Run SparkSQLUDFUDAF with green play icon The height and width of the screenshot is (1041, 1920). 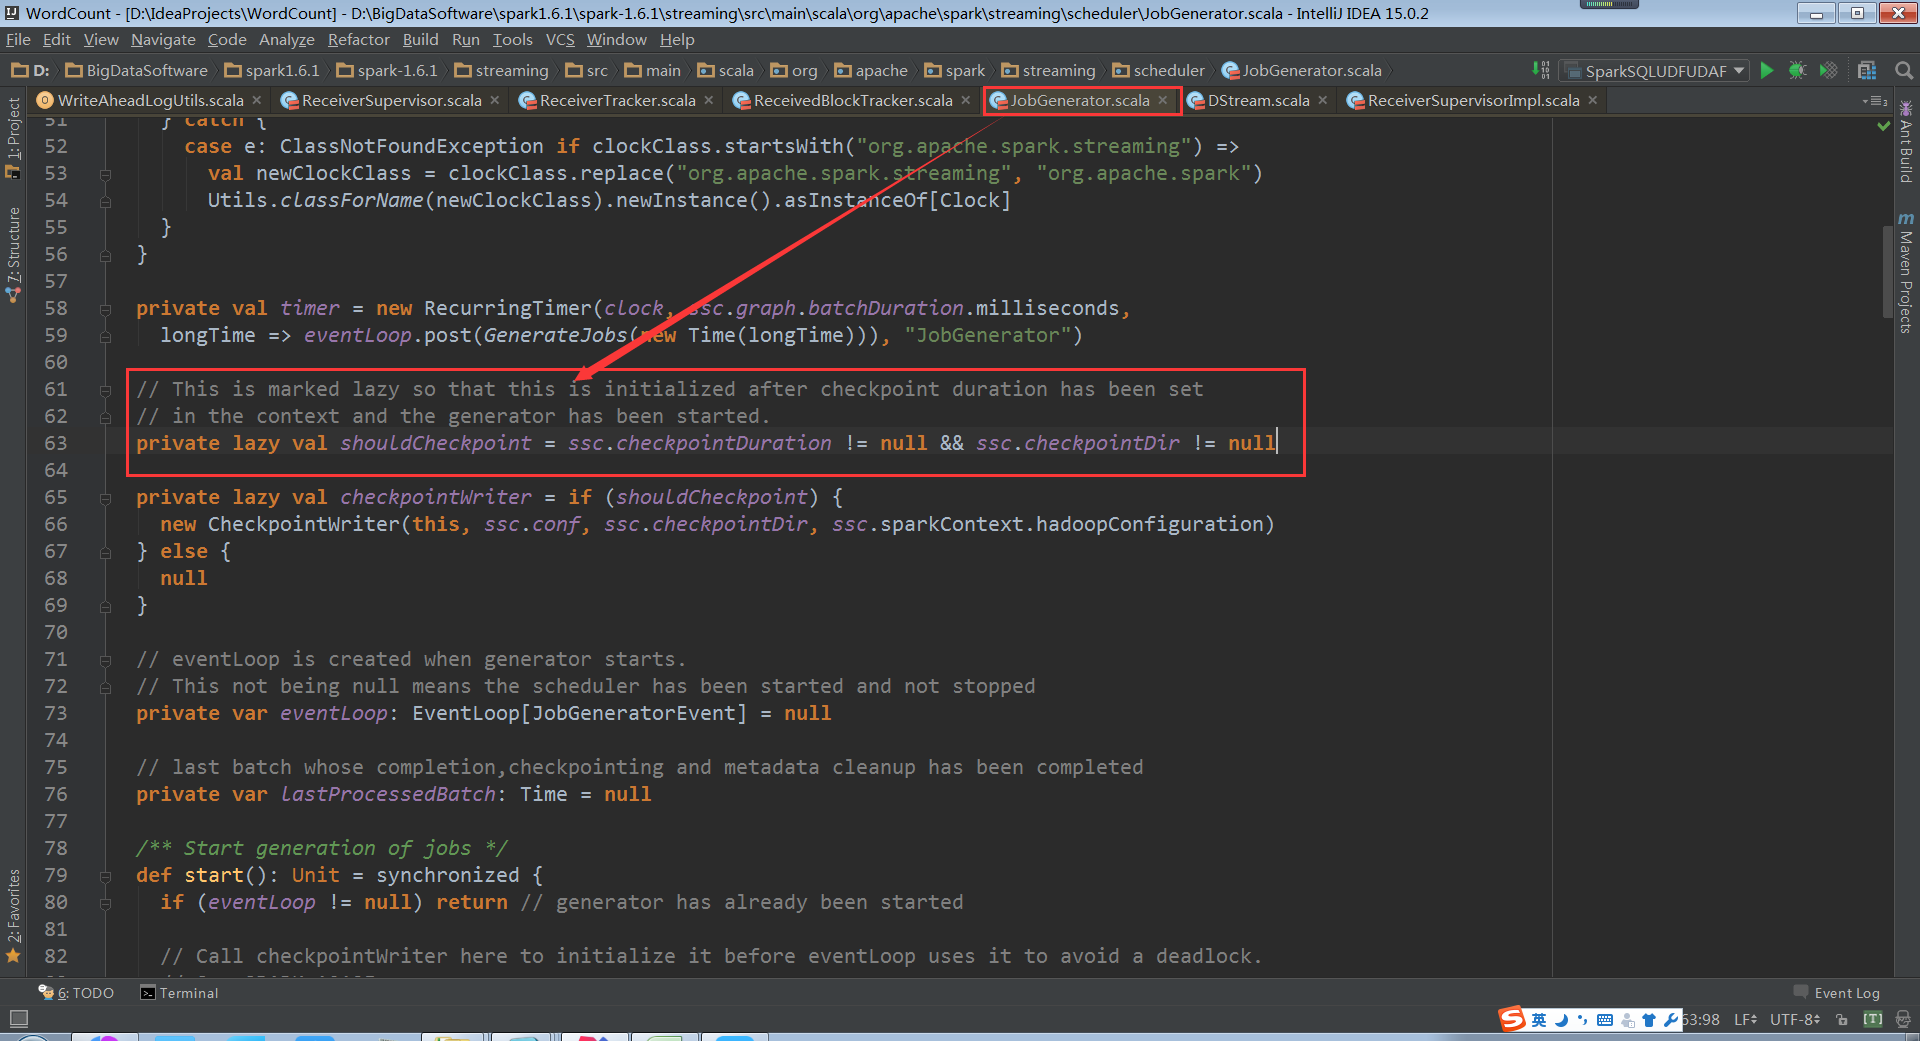(1767, 70)
